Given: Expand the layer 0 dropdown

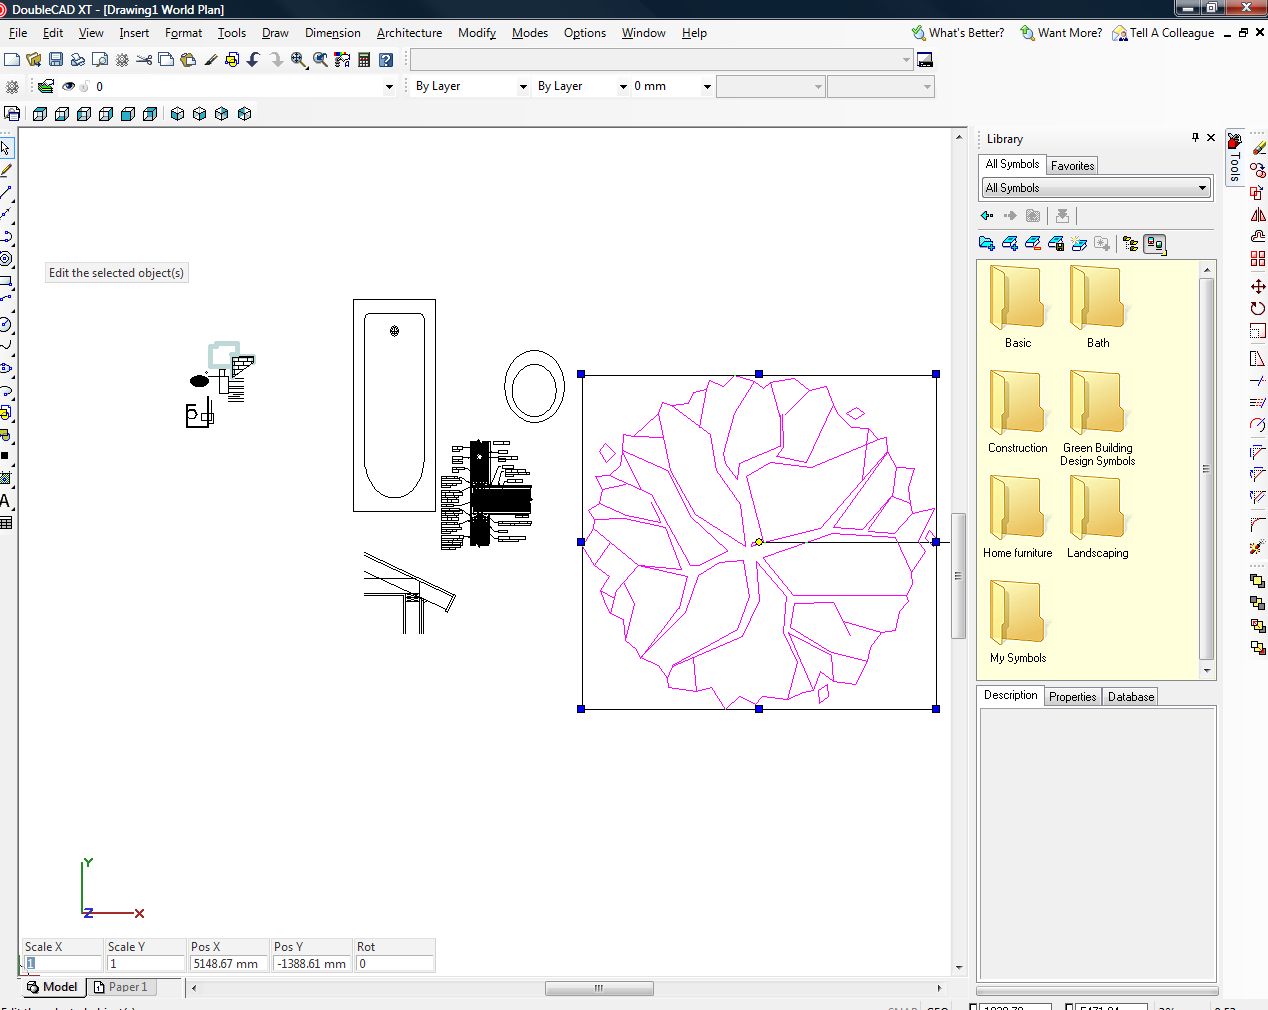Looking at the screenshot, I should (389, 87).
